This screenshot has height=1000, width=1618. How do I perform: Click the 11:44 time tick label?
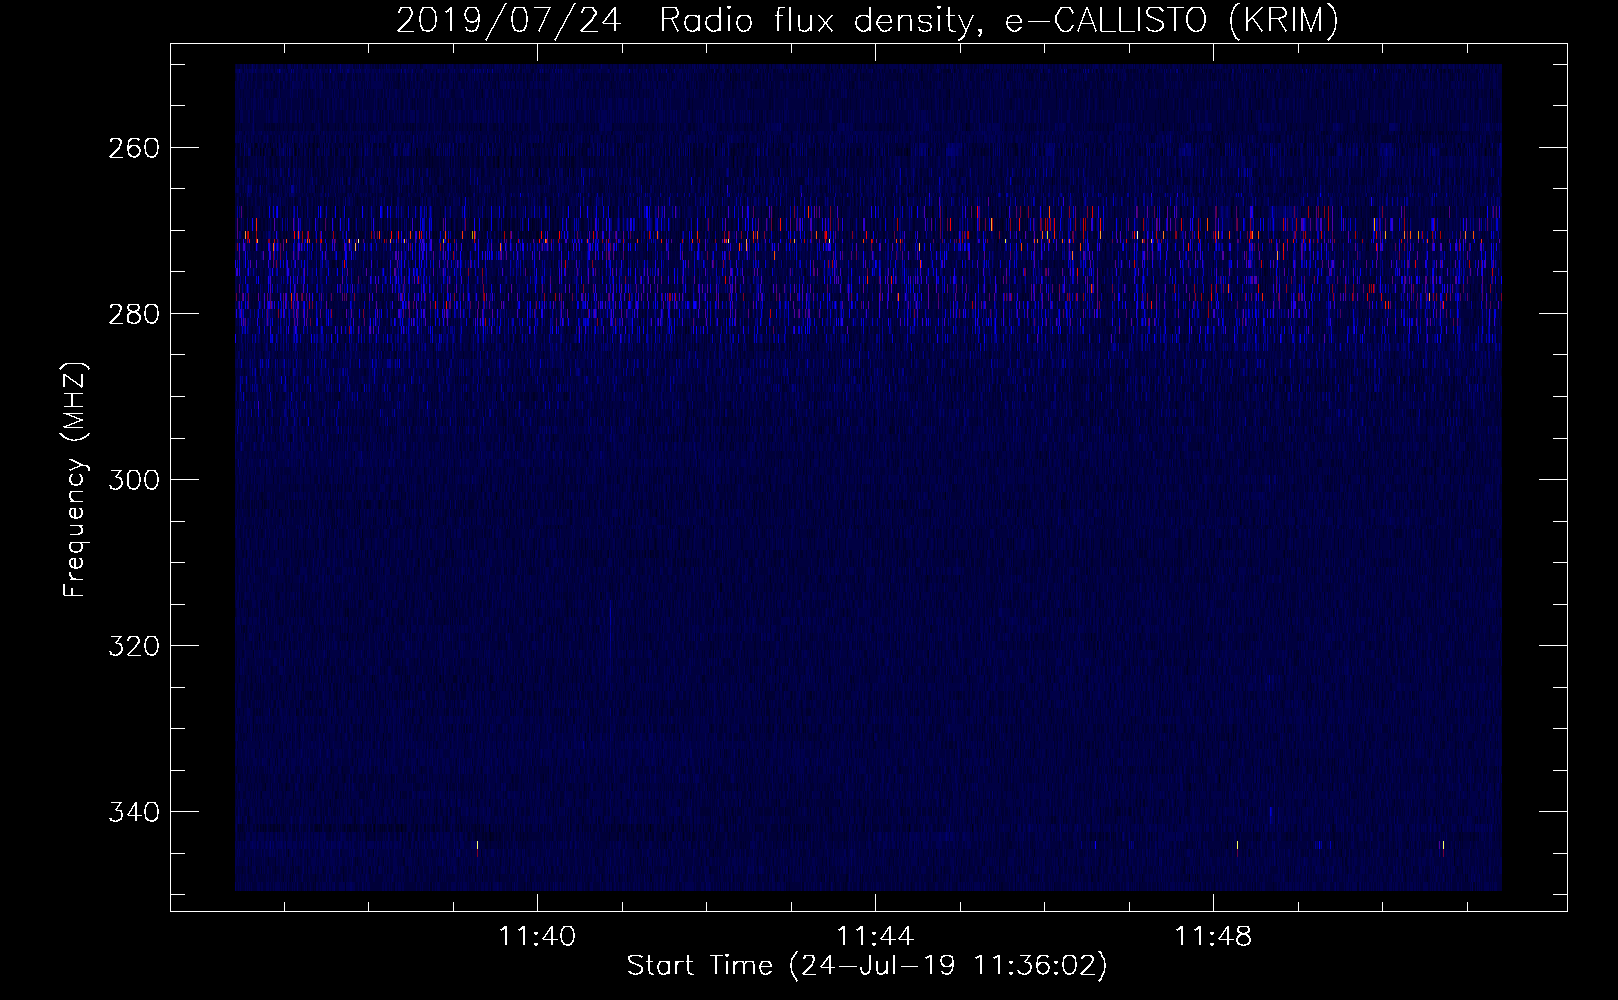click(876, 937)
